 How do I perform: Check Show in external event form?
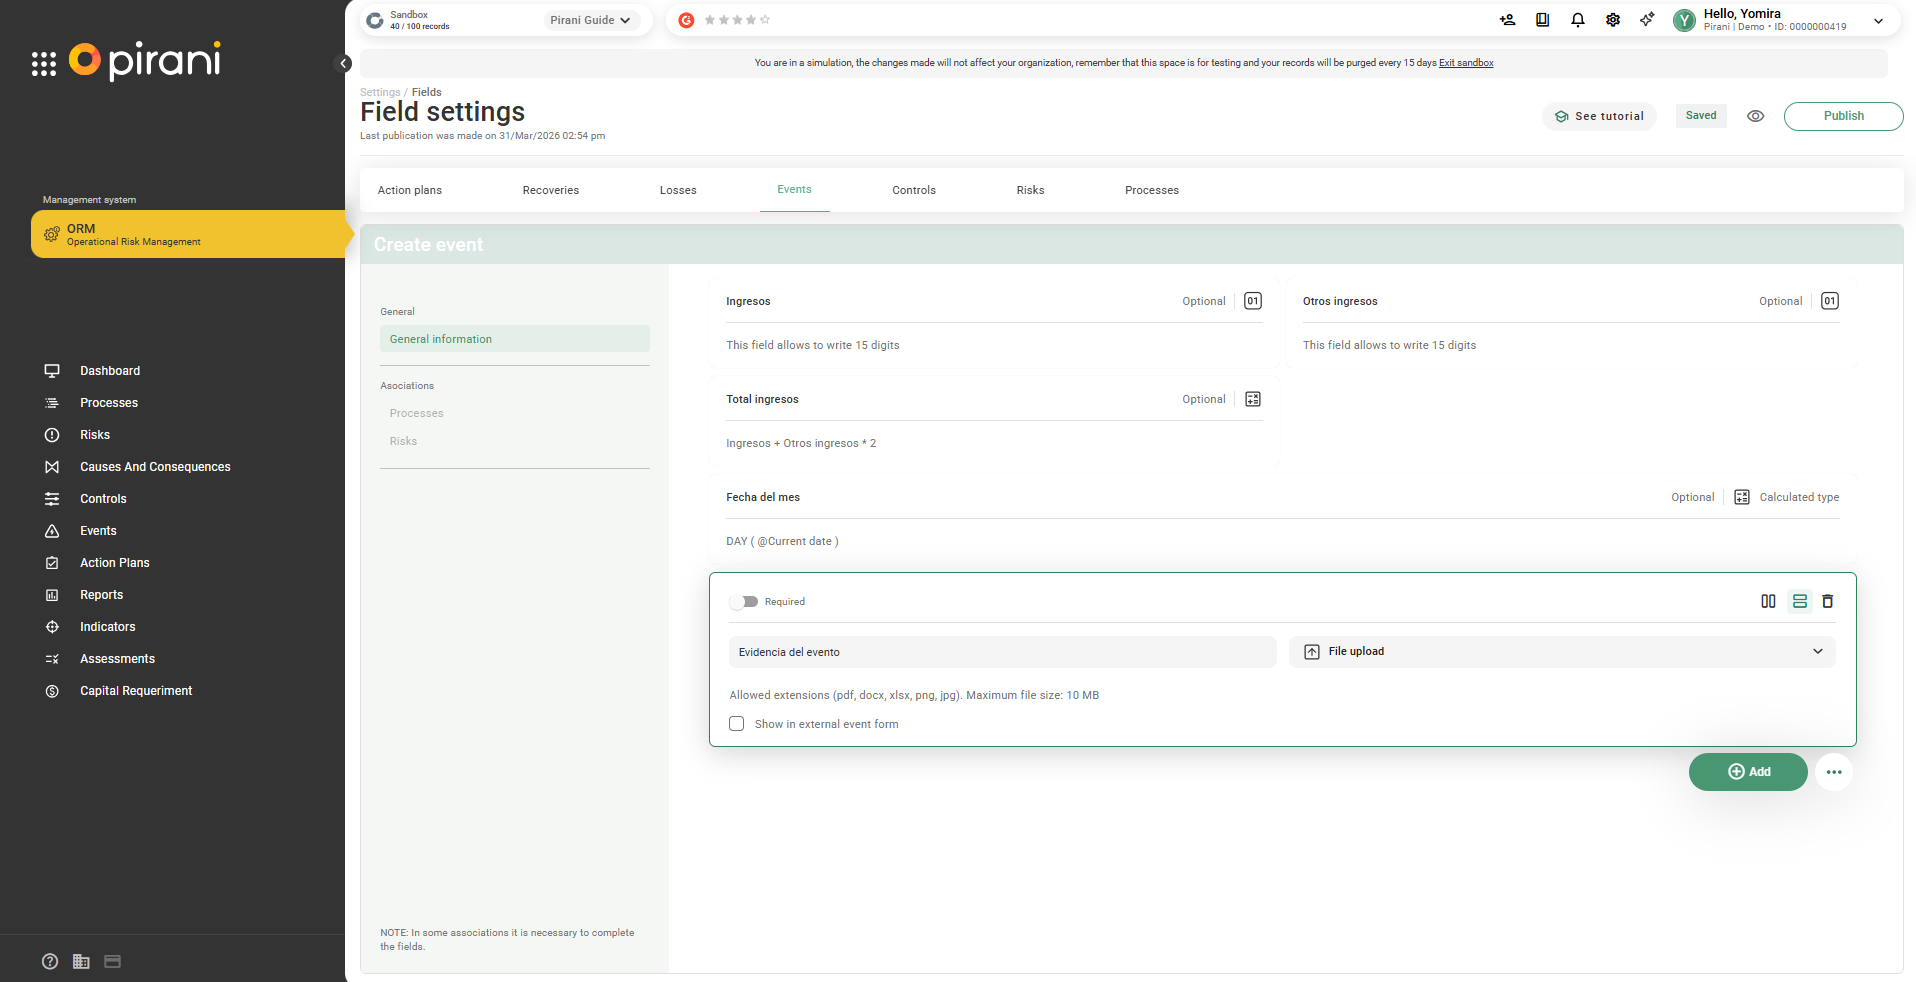tap(737, 724)
